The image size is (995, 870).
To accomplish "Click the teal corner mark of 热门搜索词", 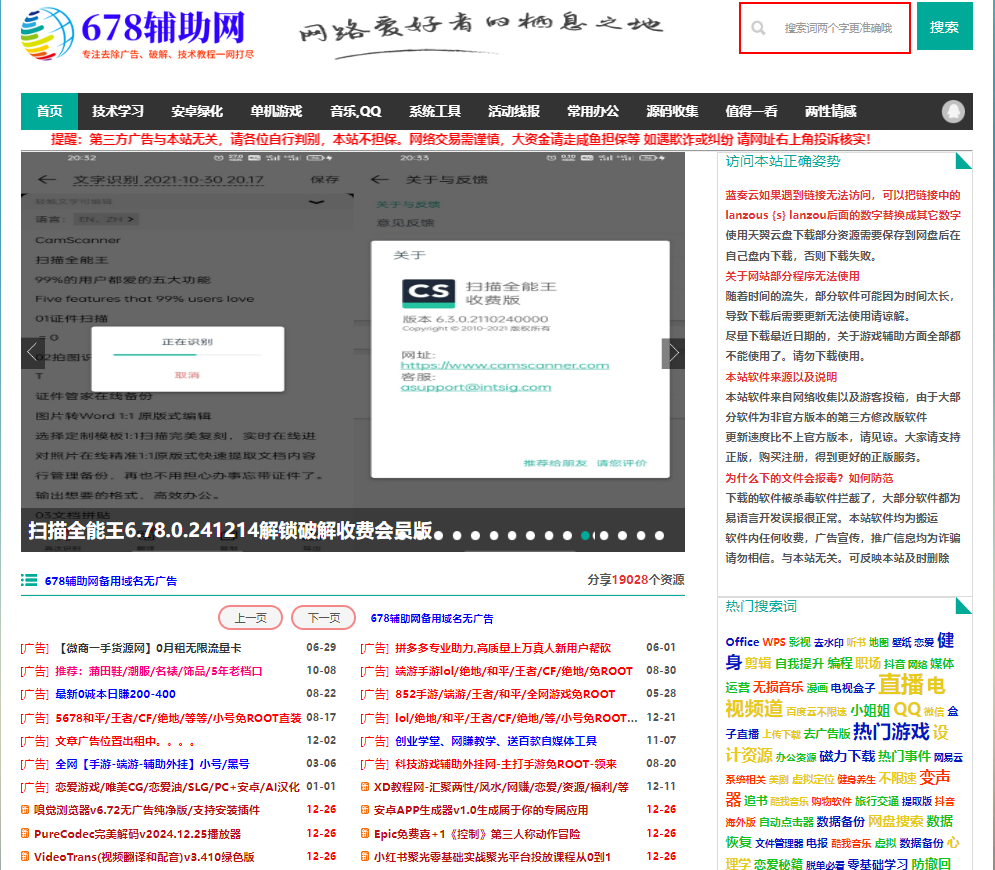I will click(965, 606).
